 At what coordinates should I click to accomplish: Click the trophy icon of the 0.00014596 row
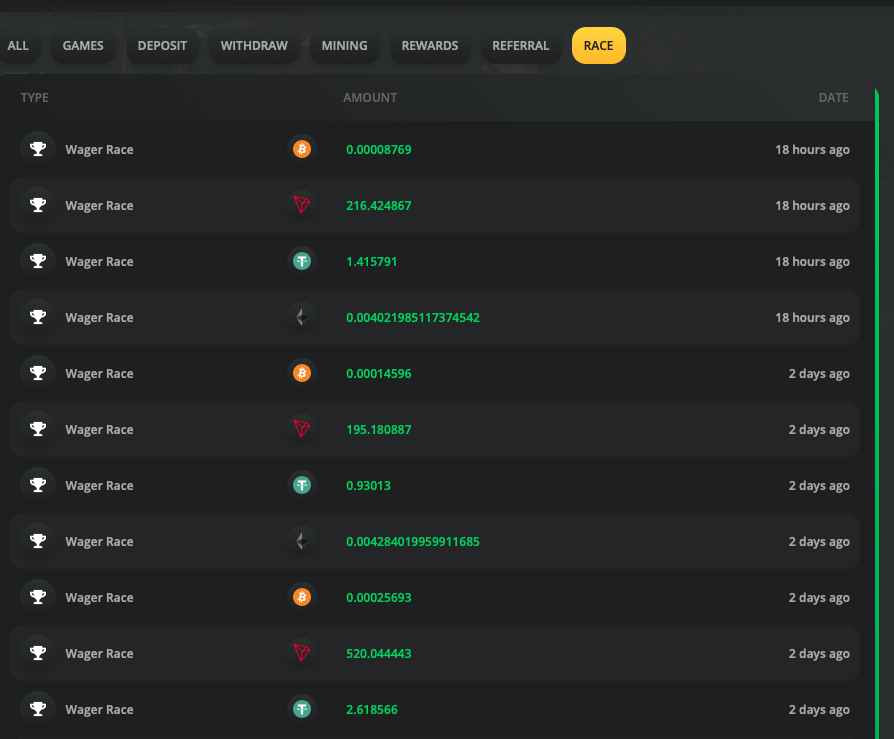pos(38,373)
